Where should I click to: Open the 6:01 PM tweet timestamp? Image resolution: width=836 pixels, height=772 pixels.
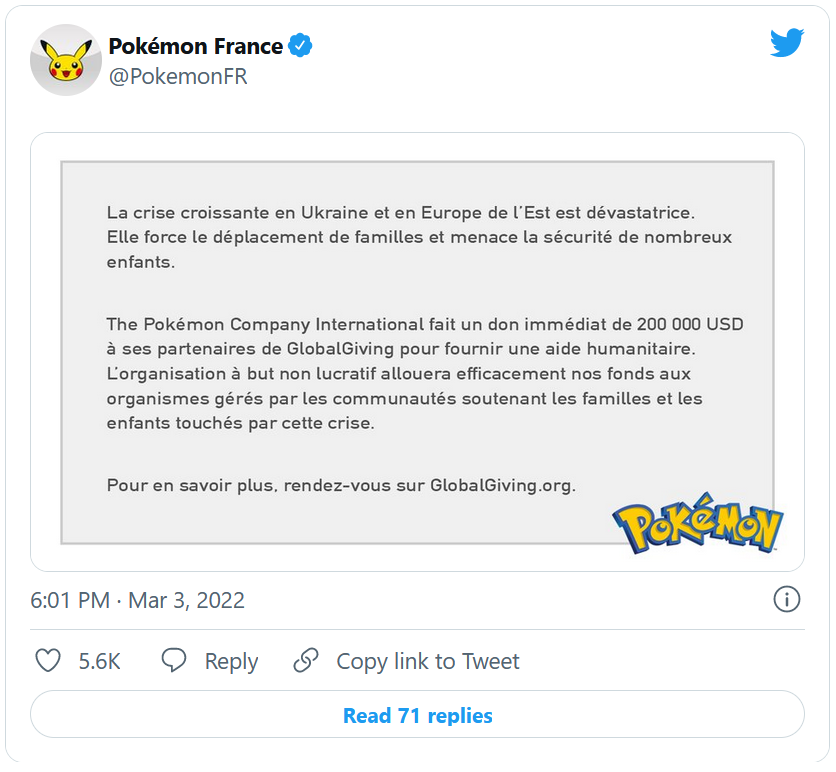(69, 600)
